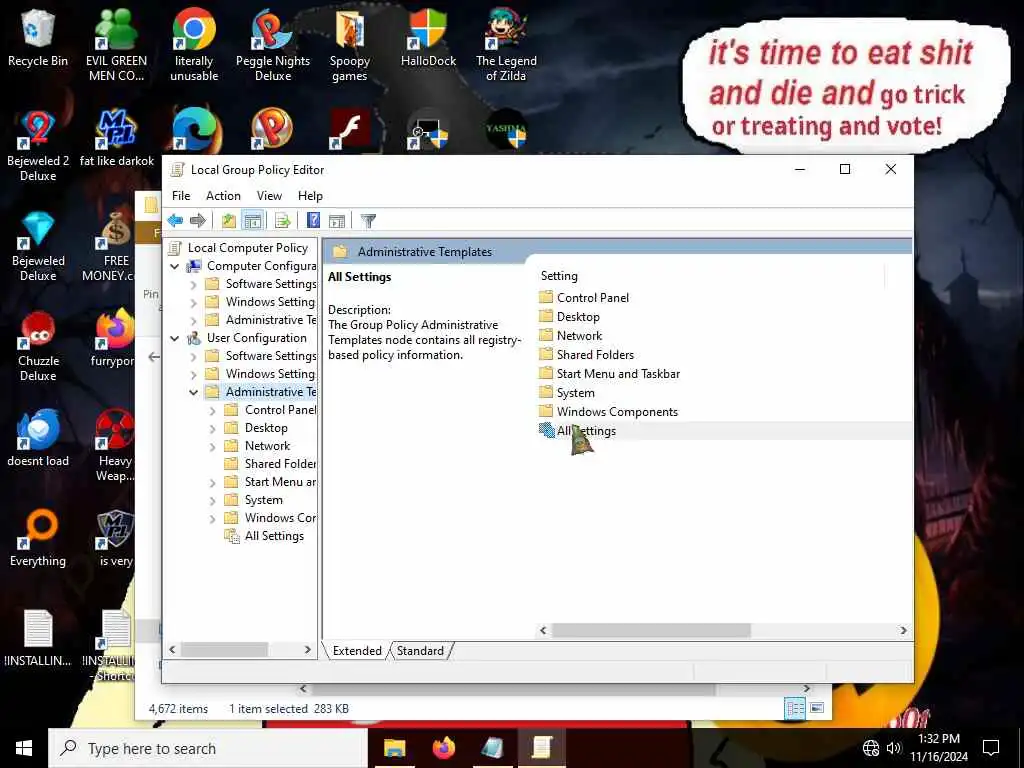Switch File Explorer to large icons view

(x=817, y=708)
